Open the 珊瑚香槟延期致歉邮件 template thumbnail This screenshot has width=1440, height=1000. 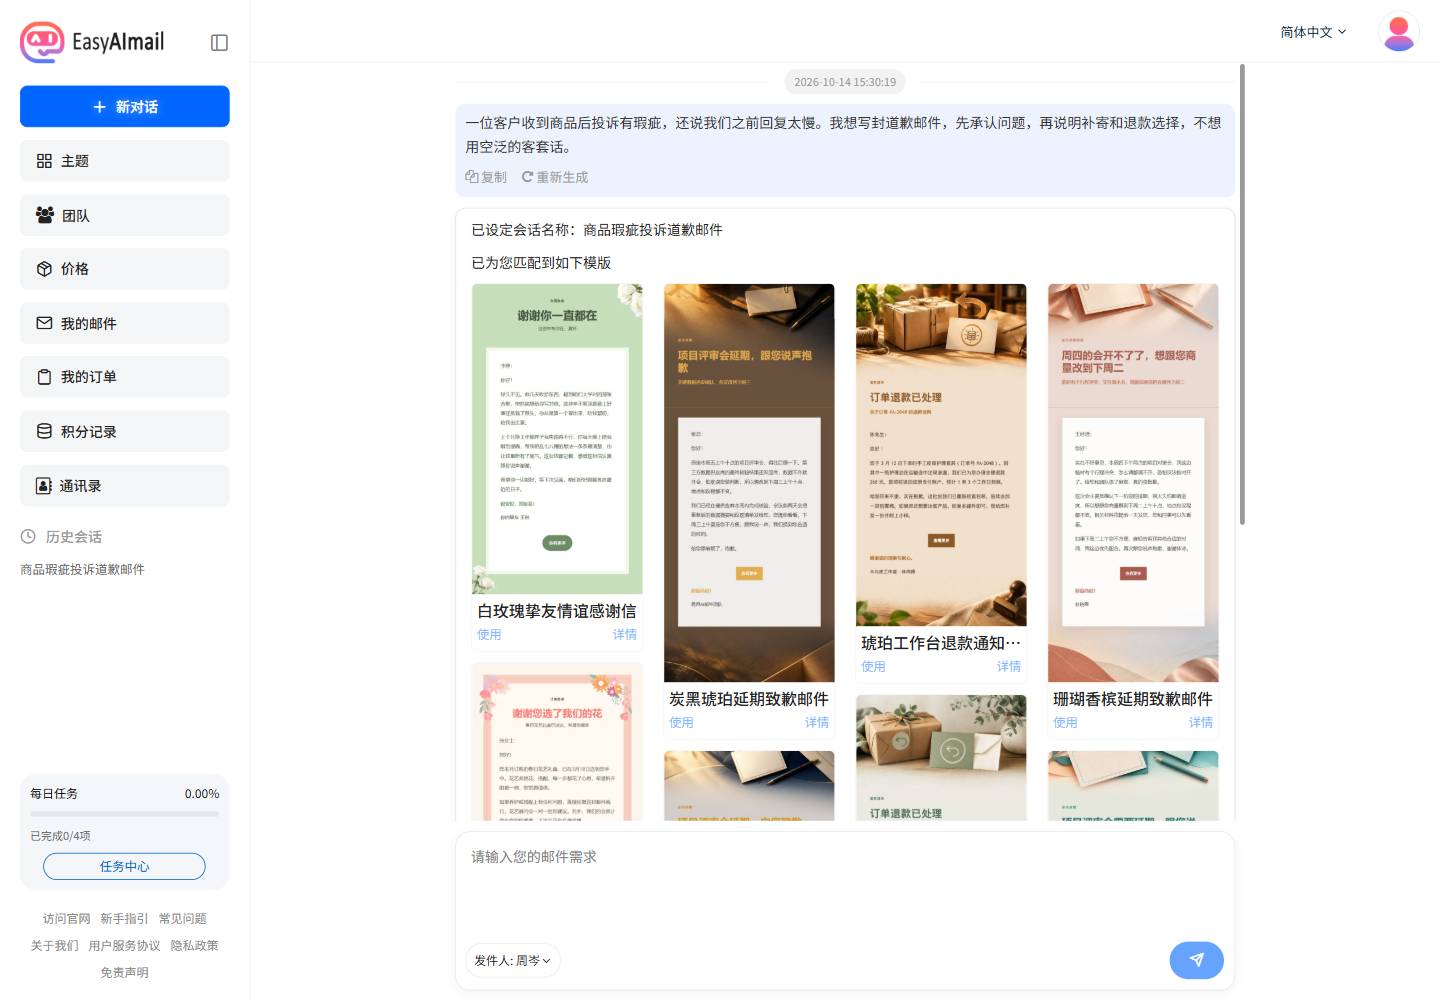1133,483
